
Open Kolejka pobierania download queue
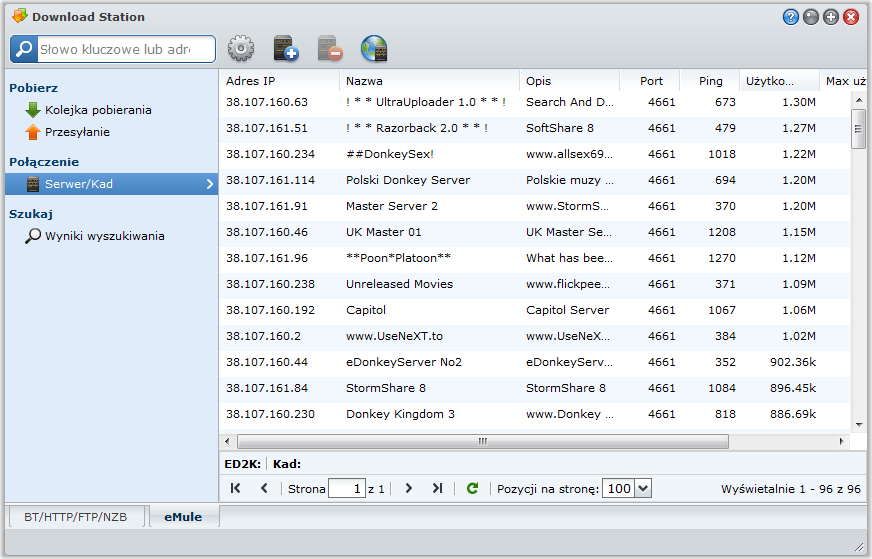(x=88, y=110)
